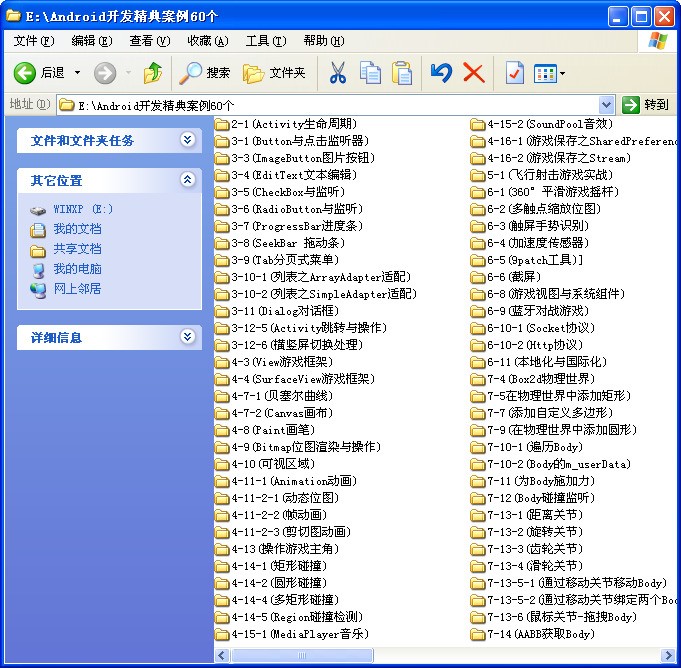
Task: Click the horizontal scrollbar thumb
Action: pyautogui.click(x=302, y=655)
